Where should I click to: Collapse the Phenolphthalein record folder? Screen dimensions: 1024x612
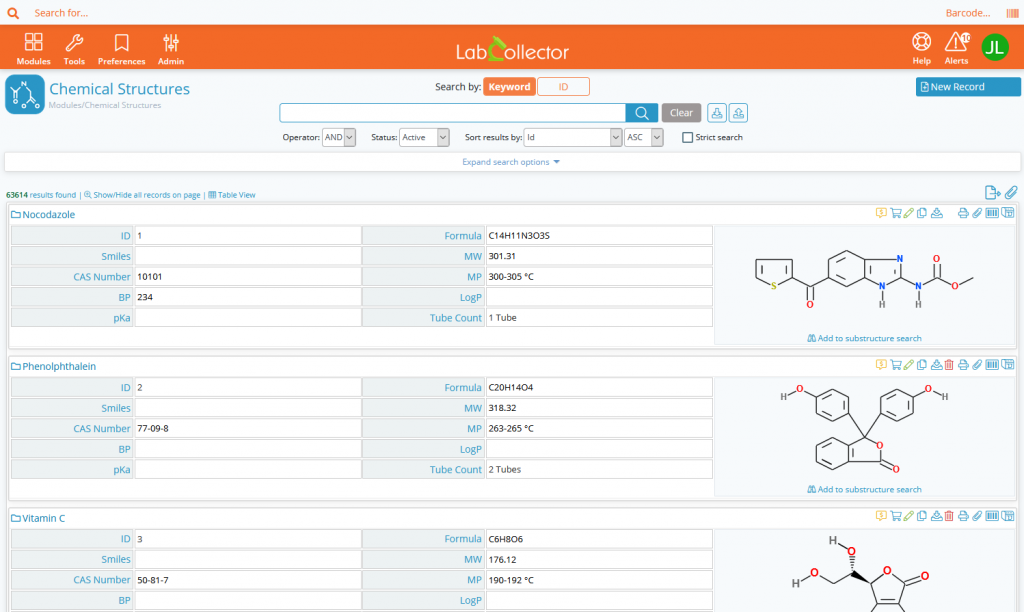(16, 366)
